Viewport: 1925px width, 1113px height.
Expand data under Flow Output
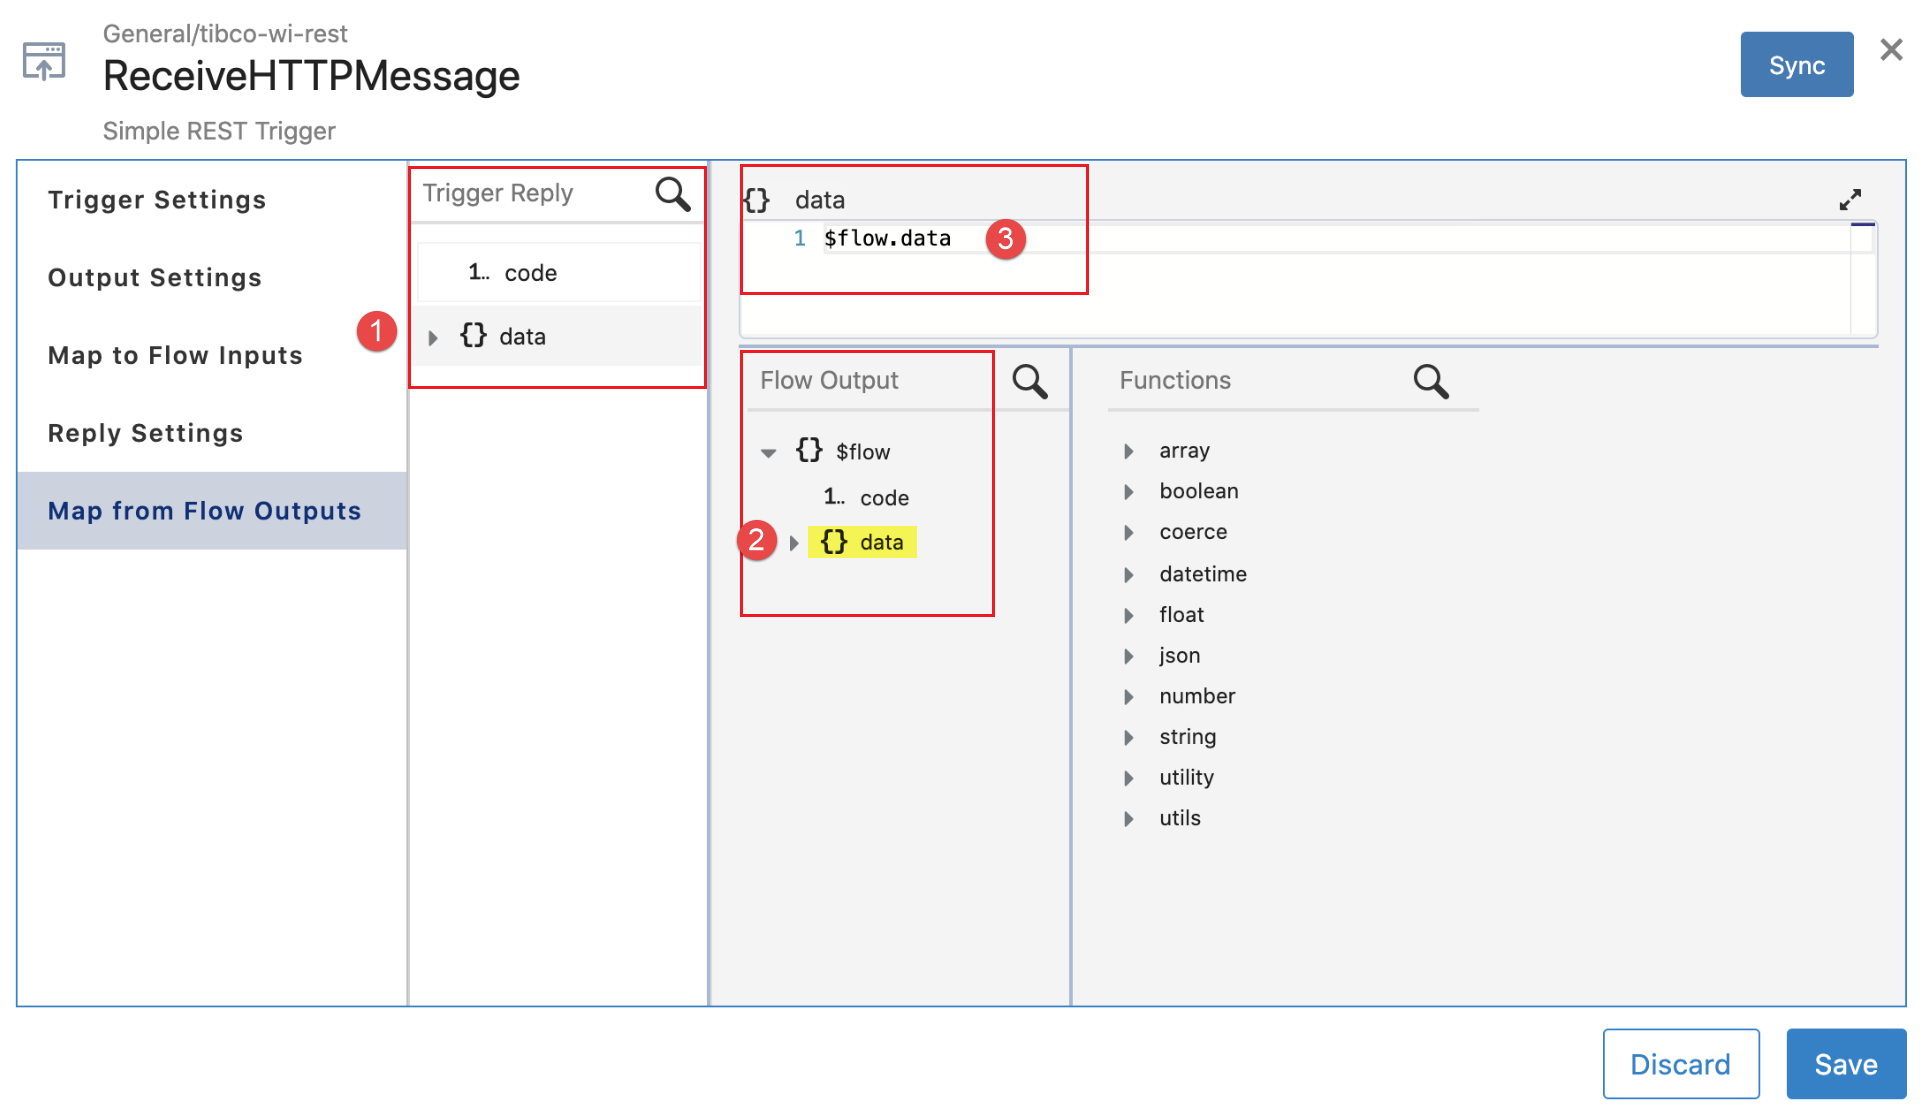point(794,543)
